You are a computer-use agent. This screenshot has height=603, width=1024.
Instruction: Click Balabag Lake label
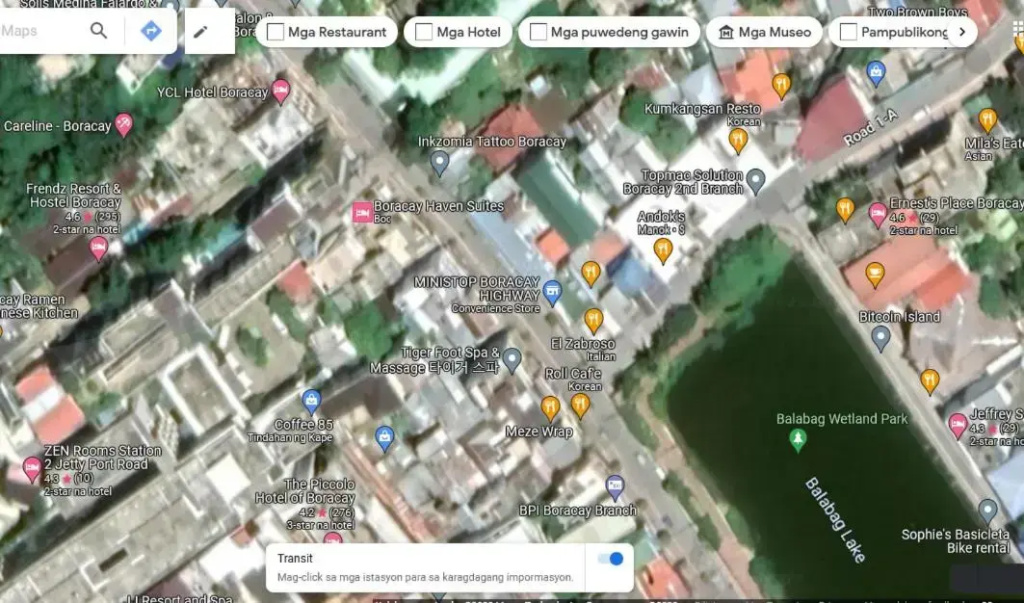pyautogui.click(x=835, y=520)
